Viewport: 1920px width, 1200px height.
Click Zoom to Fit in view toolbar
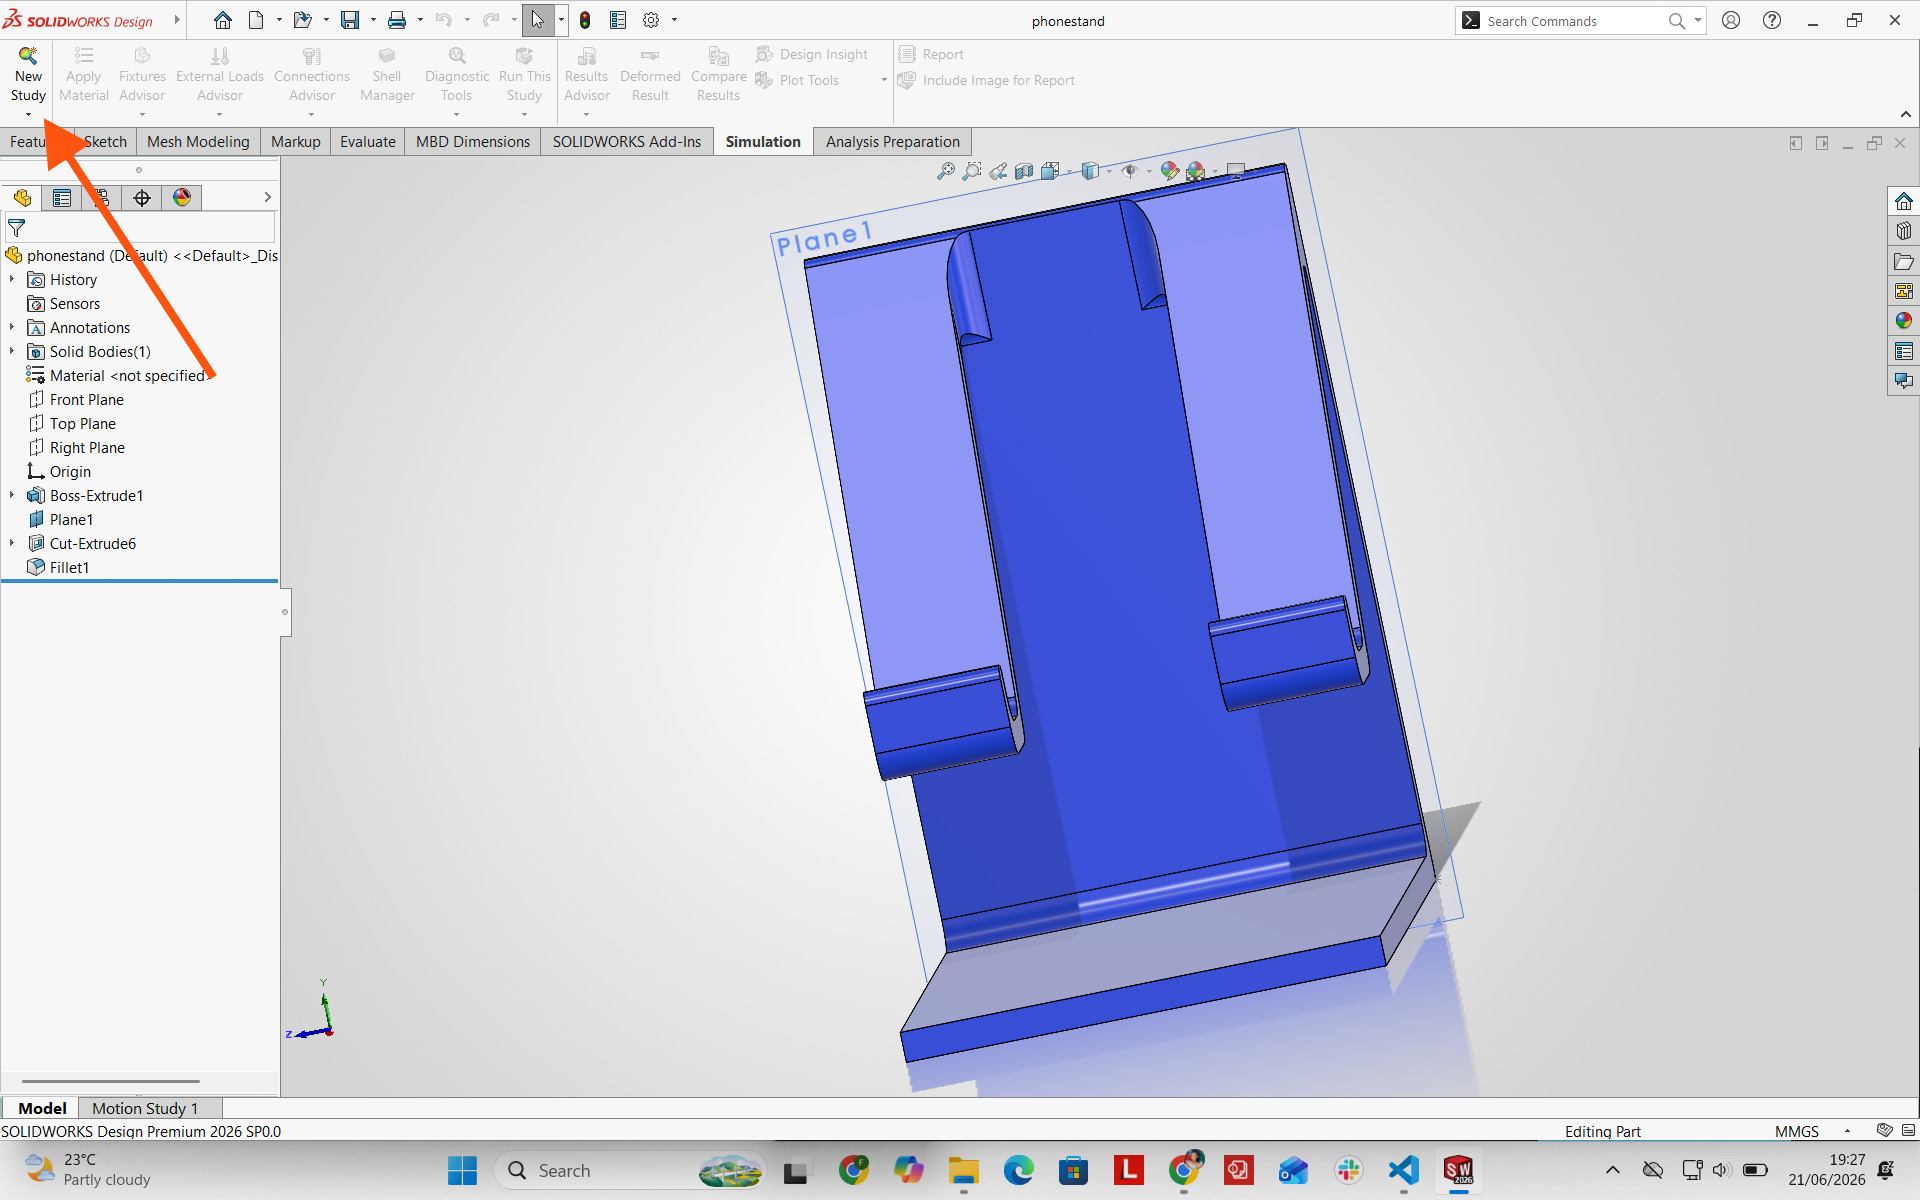[945, 171]
